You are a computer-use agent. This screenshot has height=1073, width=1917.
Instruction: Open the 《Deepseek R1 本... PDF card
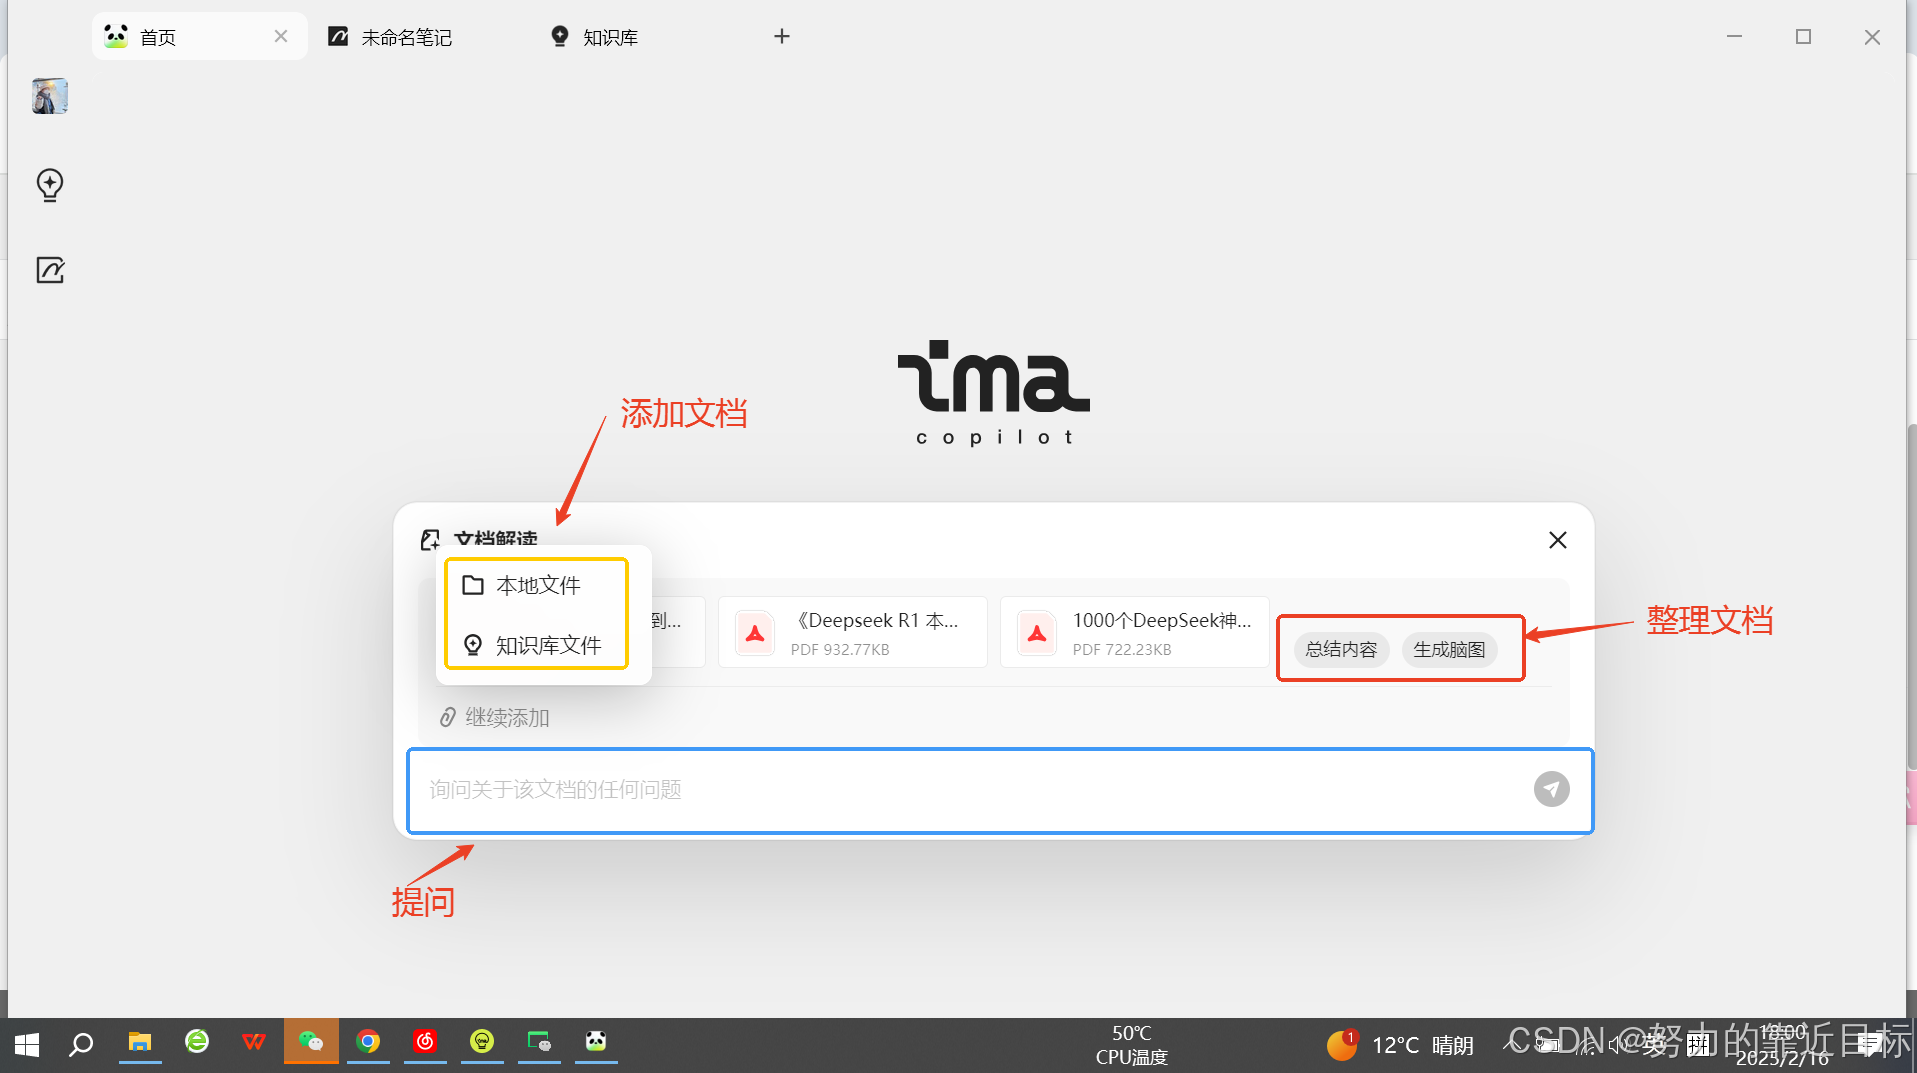coord(853,632)
